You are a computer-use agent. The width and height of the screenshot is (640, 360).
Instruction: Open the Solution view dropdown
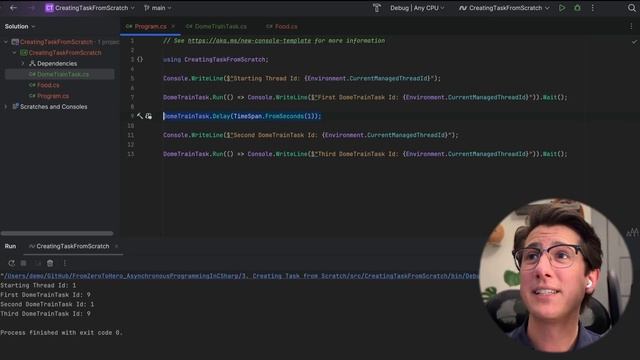[20, 27]
